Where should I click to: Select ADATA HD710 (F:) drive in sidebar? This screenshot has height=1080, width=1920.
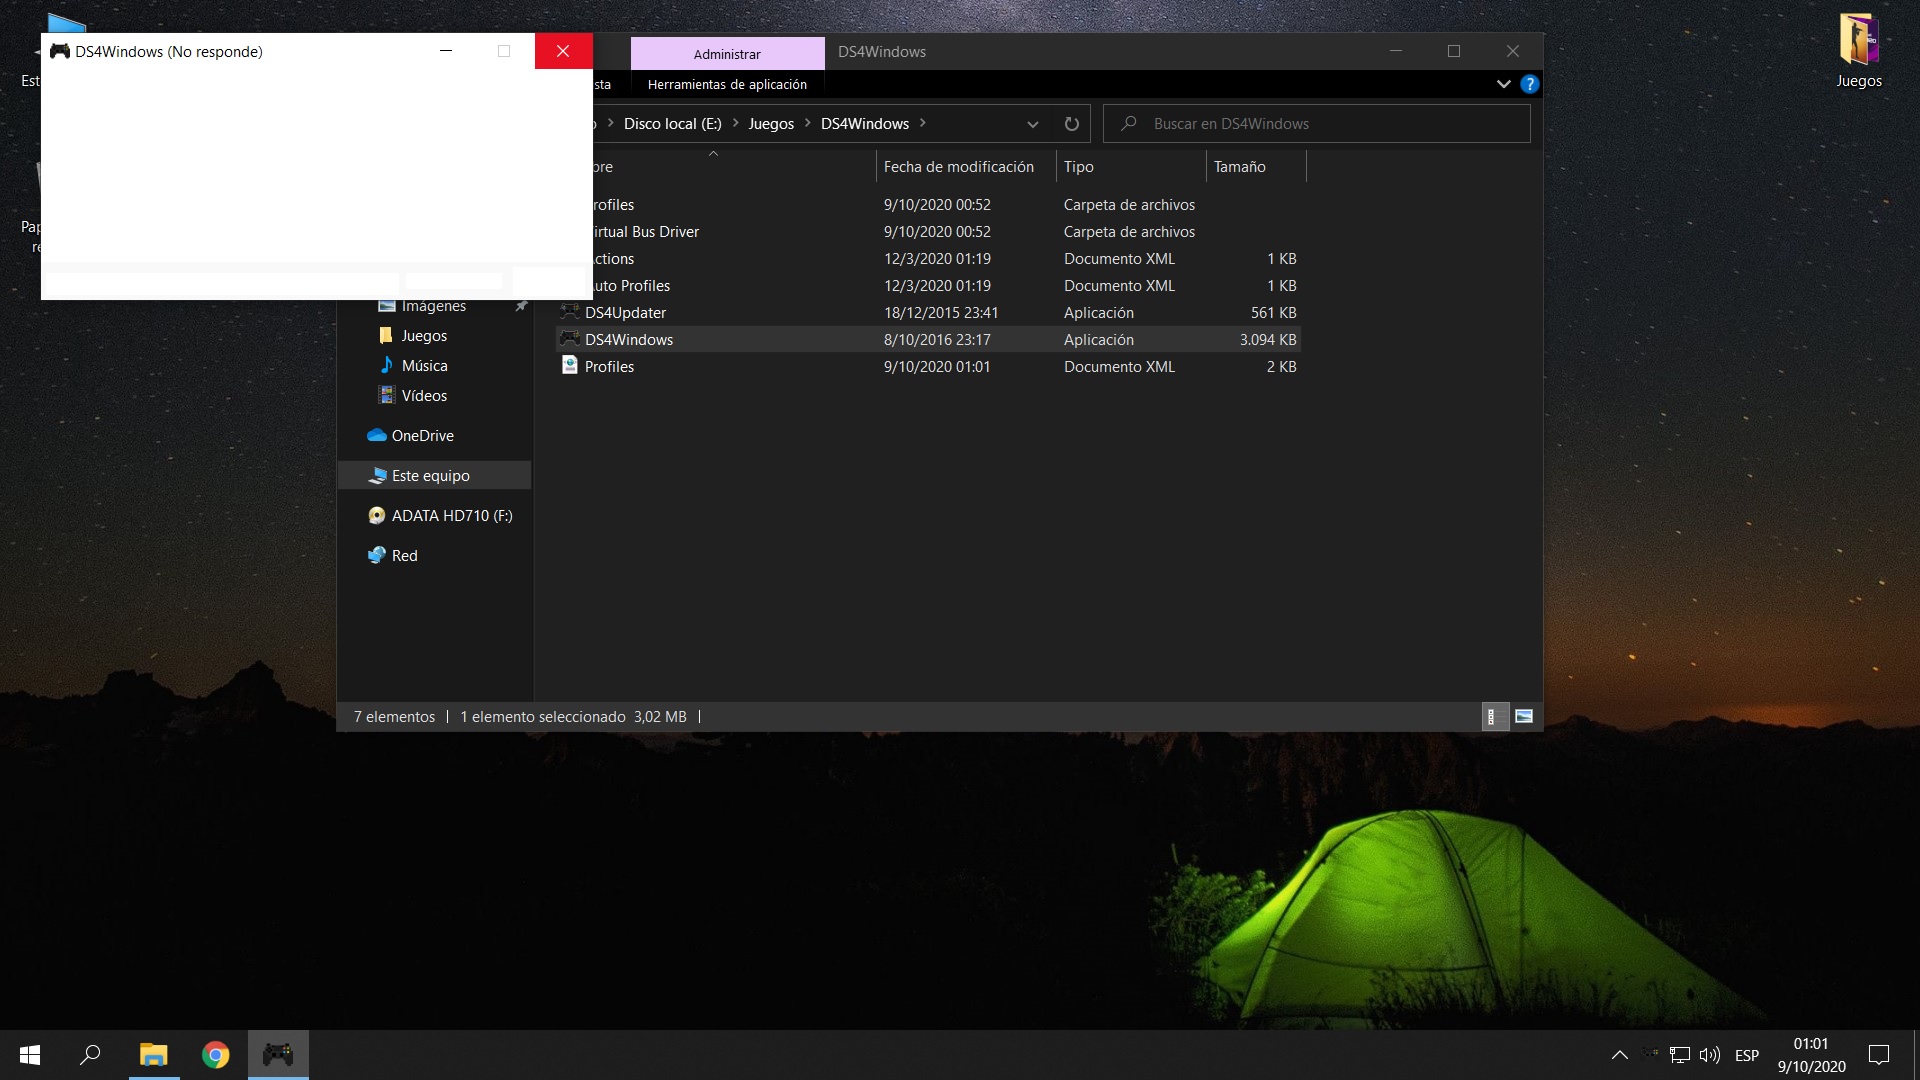tap(451, 516)
